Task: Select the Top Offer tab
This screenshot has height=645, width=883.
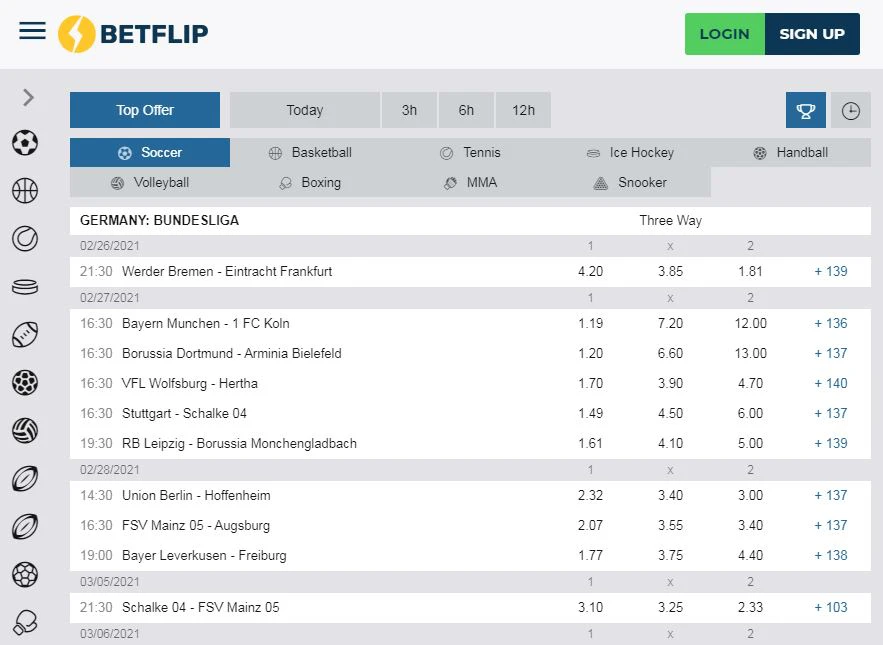Action: click(145, 110)
